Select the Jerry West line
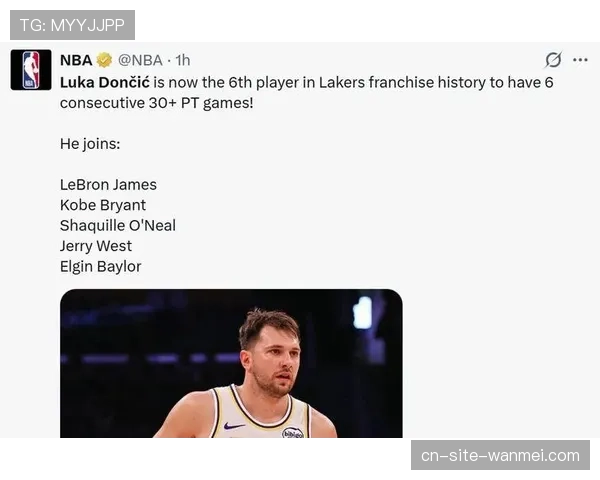Screen dimensions: 600x480 pyautogui.click(x=96, y=246)
